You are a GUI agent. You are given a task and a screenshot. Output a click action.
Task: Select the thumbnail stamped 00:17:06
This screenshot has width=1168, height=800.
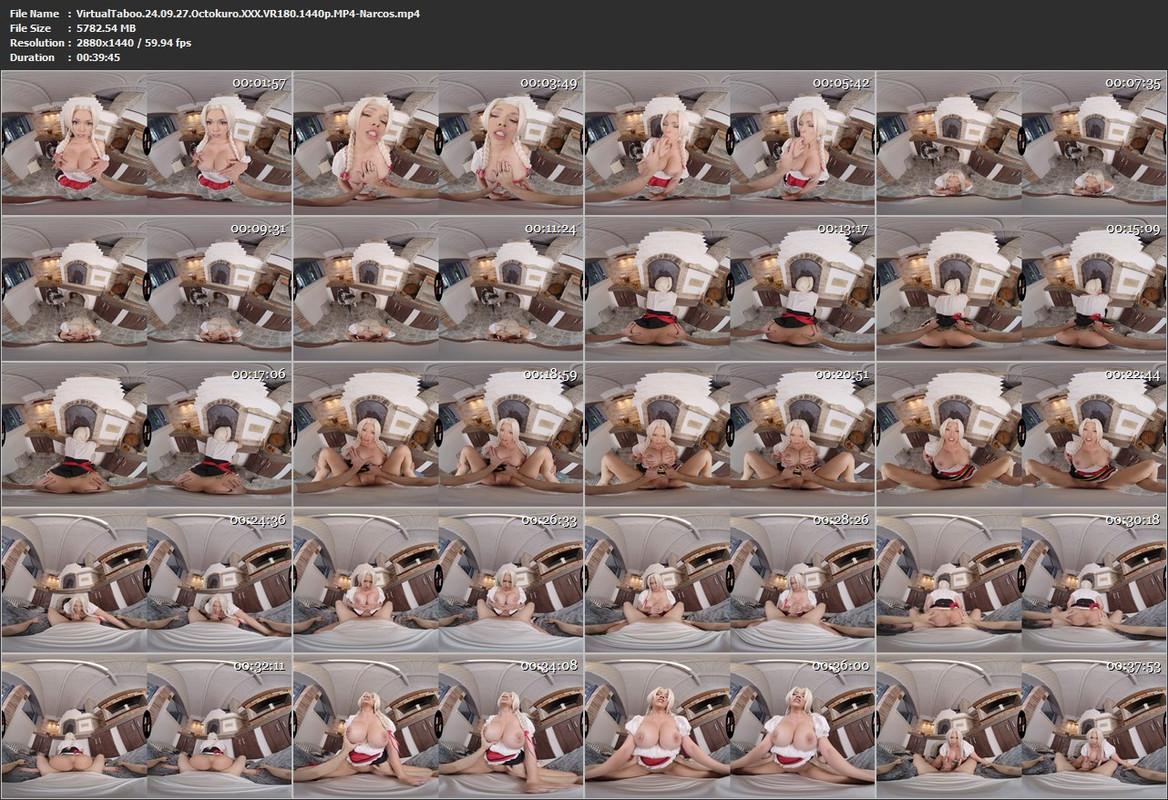[147, 434]
